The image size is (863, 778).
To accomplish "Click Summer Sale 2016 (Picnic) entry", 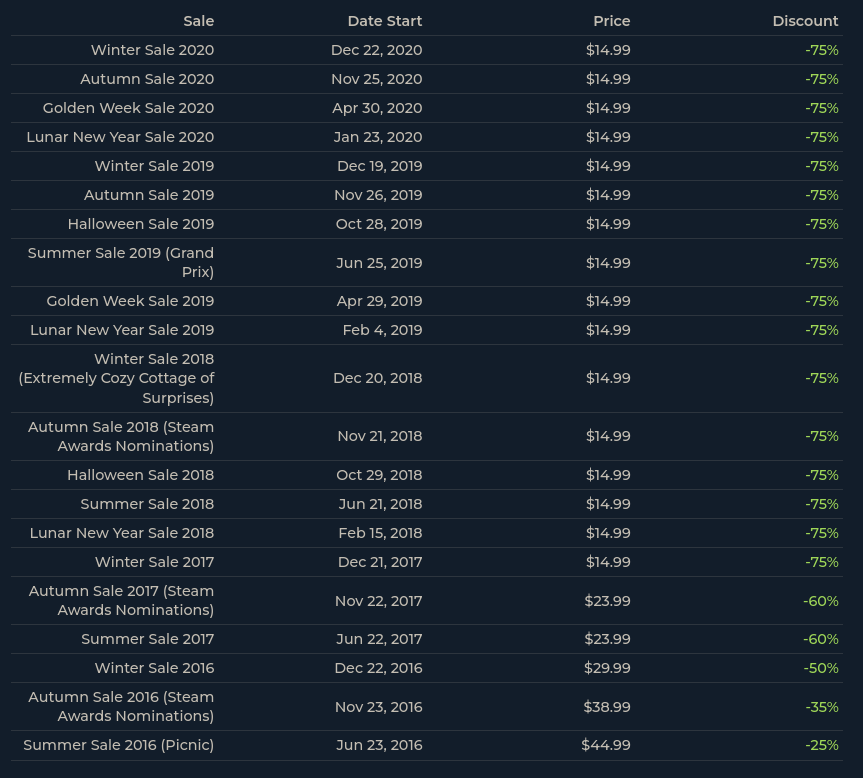I will click(x=118, y=745).
